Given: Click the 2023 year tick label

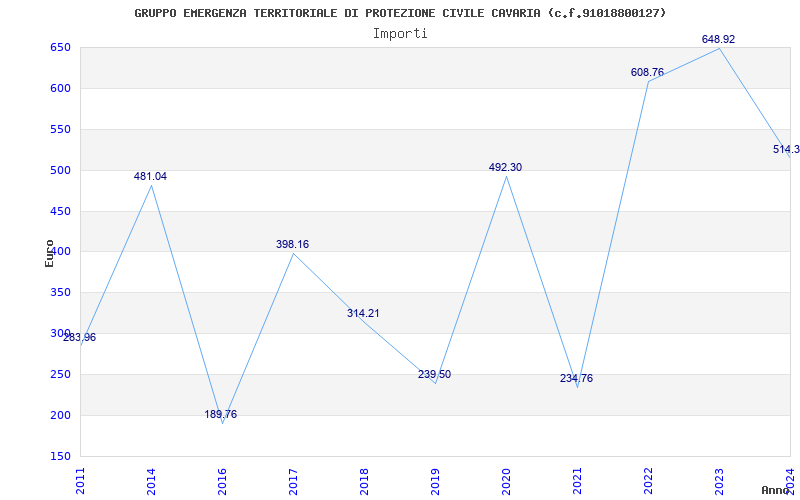Looking at the screenshot, I should click(719, 481).
